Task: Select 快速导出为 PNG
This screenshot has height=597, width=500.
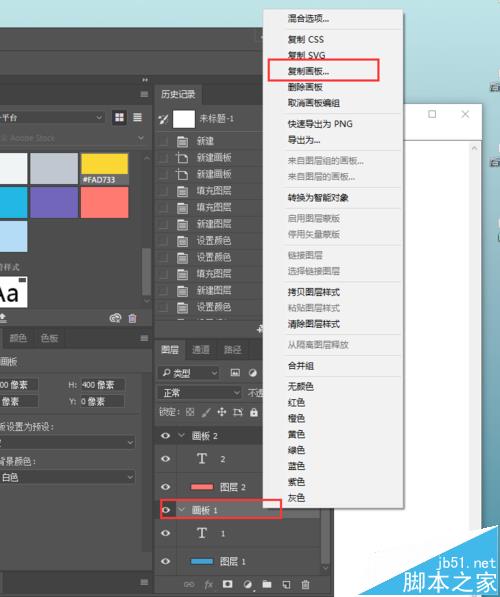Action: (320, 124)
